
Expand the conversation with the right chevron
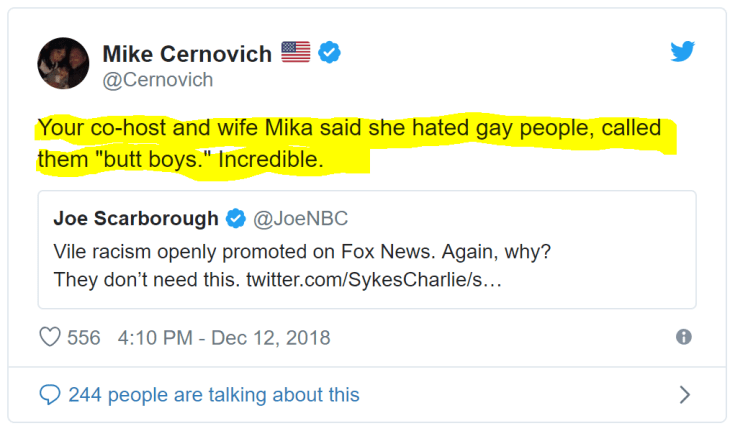(x=684, y=395)
